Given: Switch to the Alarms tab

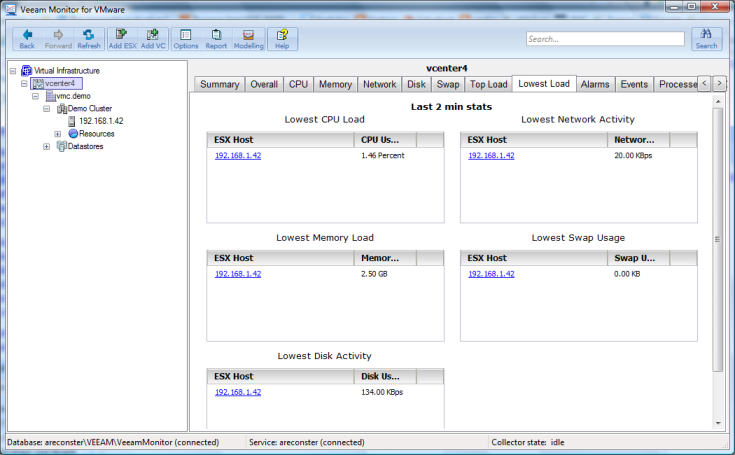Looking at the screenshot, I should pyautogui.click(x=594, y=85).
